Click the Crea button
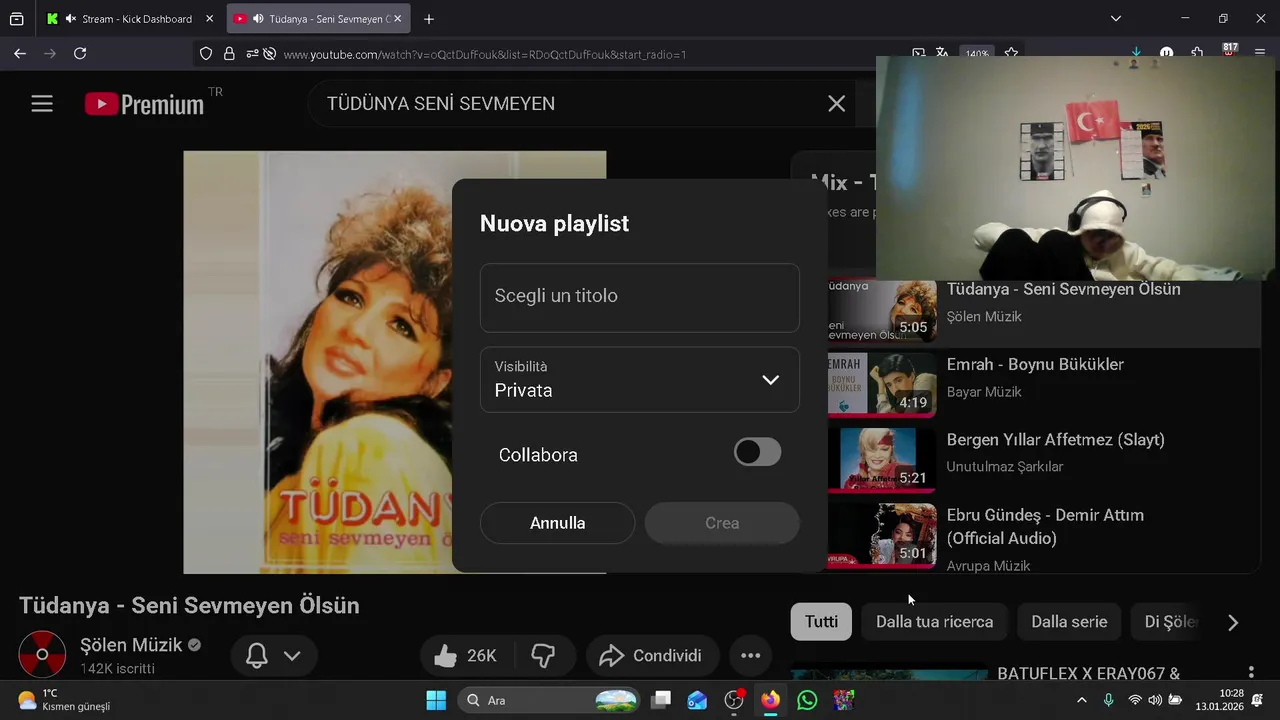Screen dimensions: 1280x720 (722, 523)
